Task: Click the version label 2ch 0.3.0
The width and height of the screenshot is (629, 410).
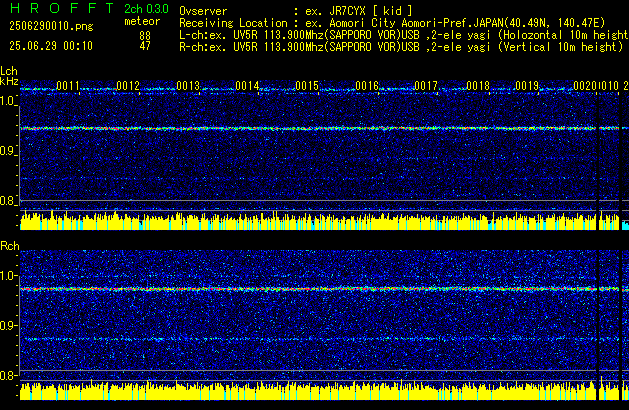Action: coord(146,9)
